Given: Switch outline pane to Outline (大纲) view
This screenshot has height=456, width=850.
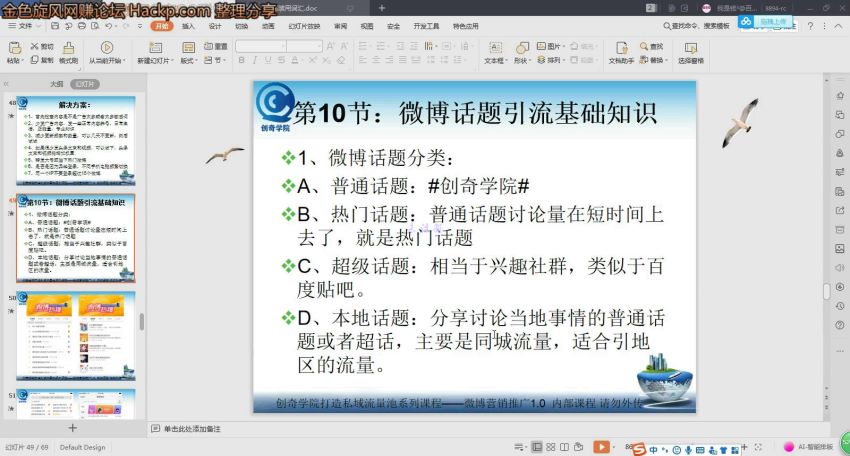Looking at the screenshot, I should pyautogui.click(x=56, y=84).
